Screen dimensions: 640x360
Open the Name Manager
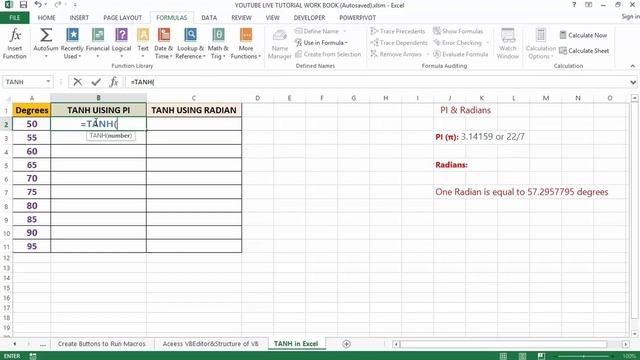[280, 44]
